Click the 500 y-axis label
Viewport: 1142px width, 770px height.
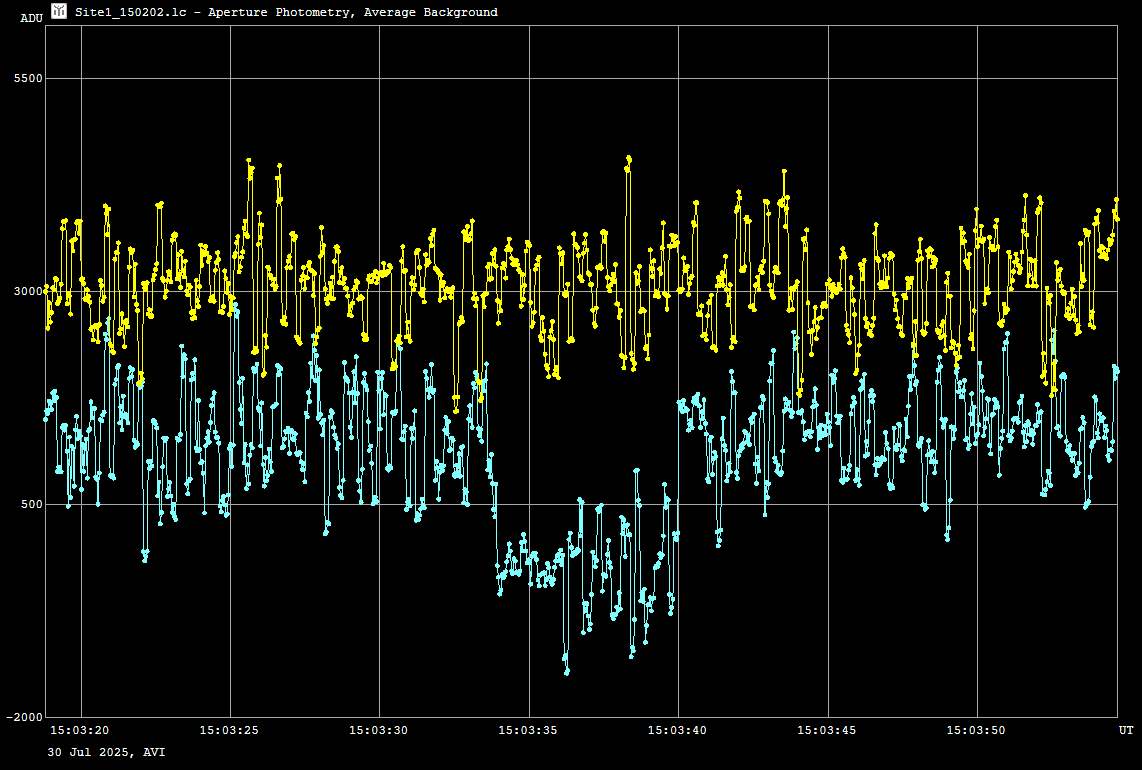30,504
